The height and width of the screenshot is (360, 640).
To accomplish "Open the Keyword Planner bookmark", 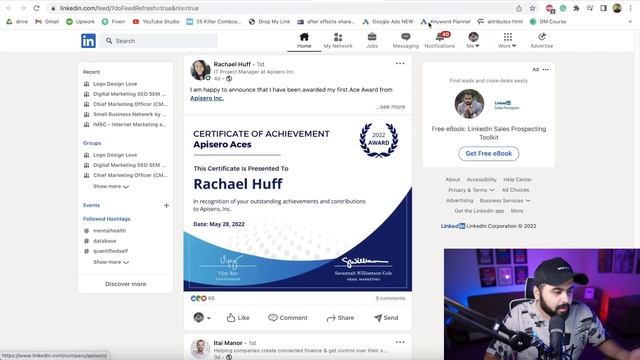I will [x=446, y=22].
